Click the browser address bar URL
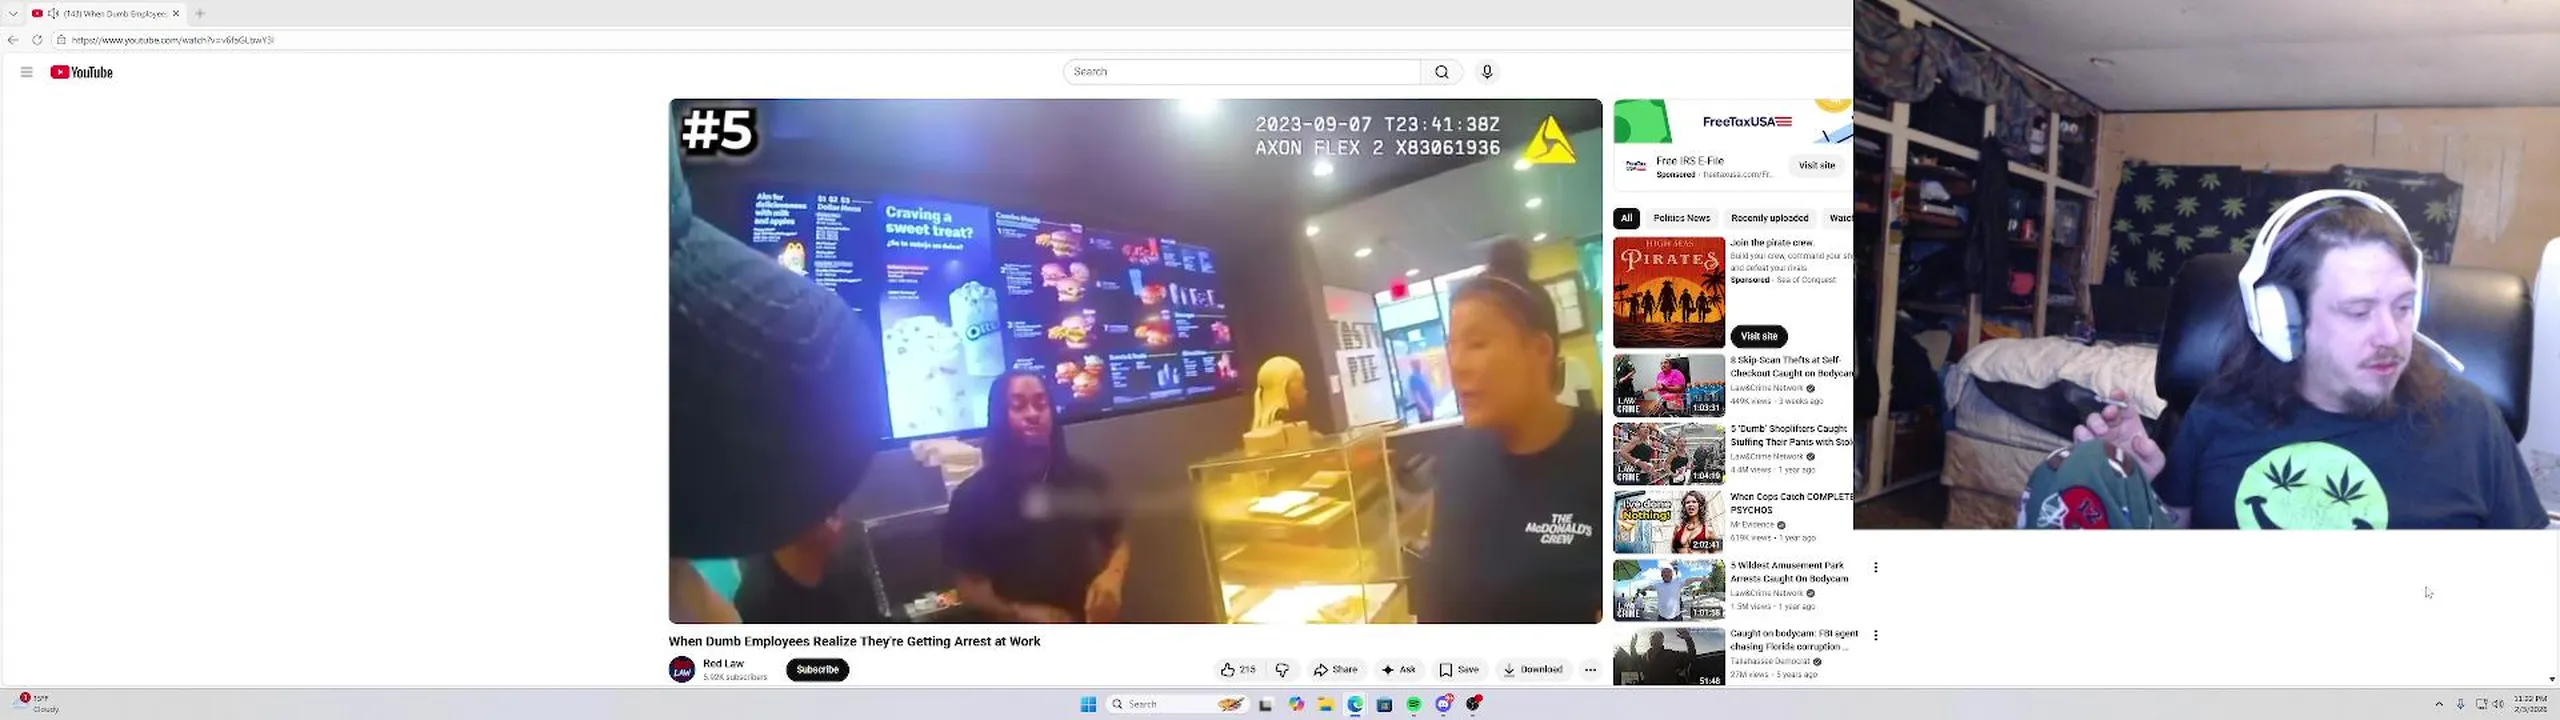 coord(173,40)
